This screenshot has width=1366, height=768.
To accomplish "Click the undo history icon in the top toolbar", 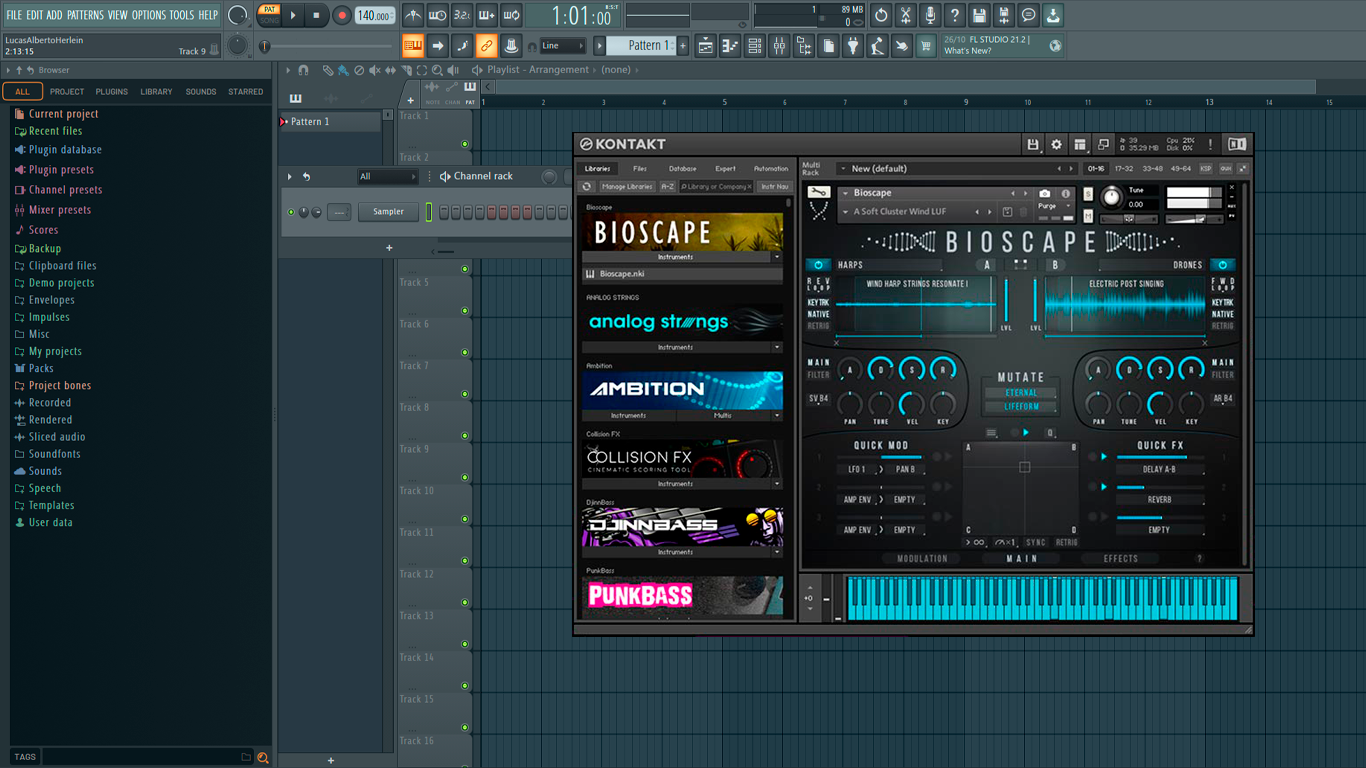I will tap(881, 15).
